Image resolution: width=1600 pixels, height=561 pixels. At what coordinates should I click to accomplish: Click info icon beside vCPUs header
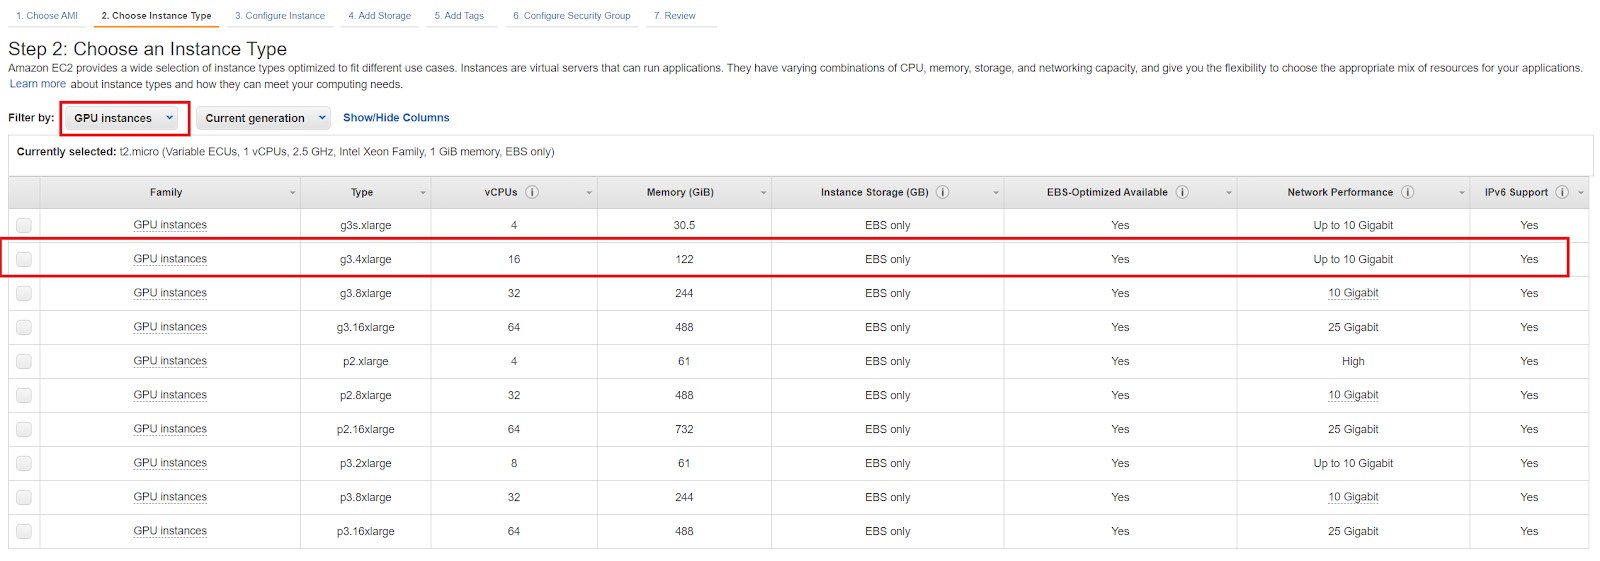[532, 192]
